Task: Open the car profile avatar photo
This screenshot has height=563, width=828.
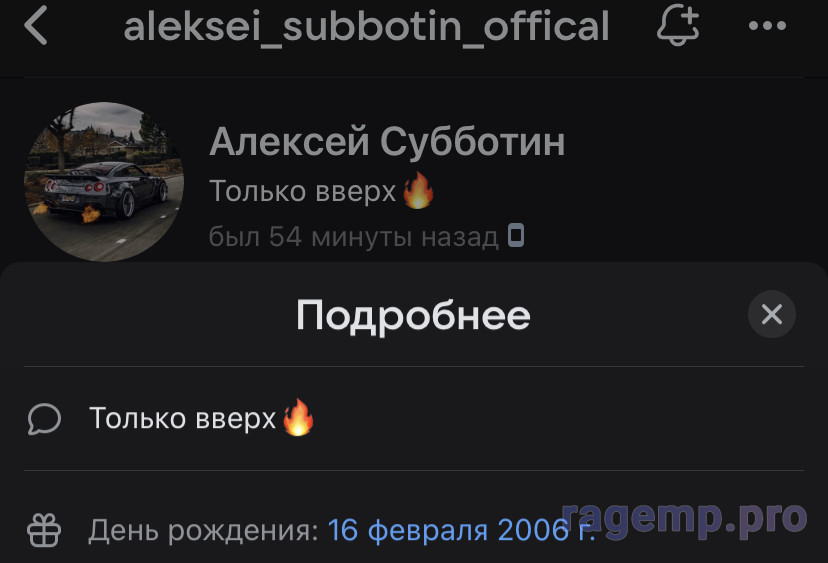Action: [104, 182]
